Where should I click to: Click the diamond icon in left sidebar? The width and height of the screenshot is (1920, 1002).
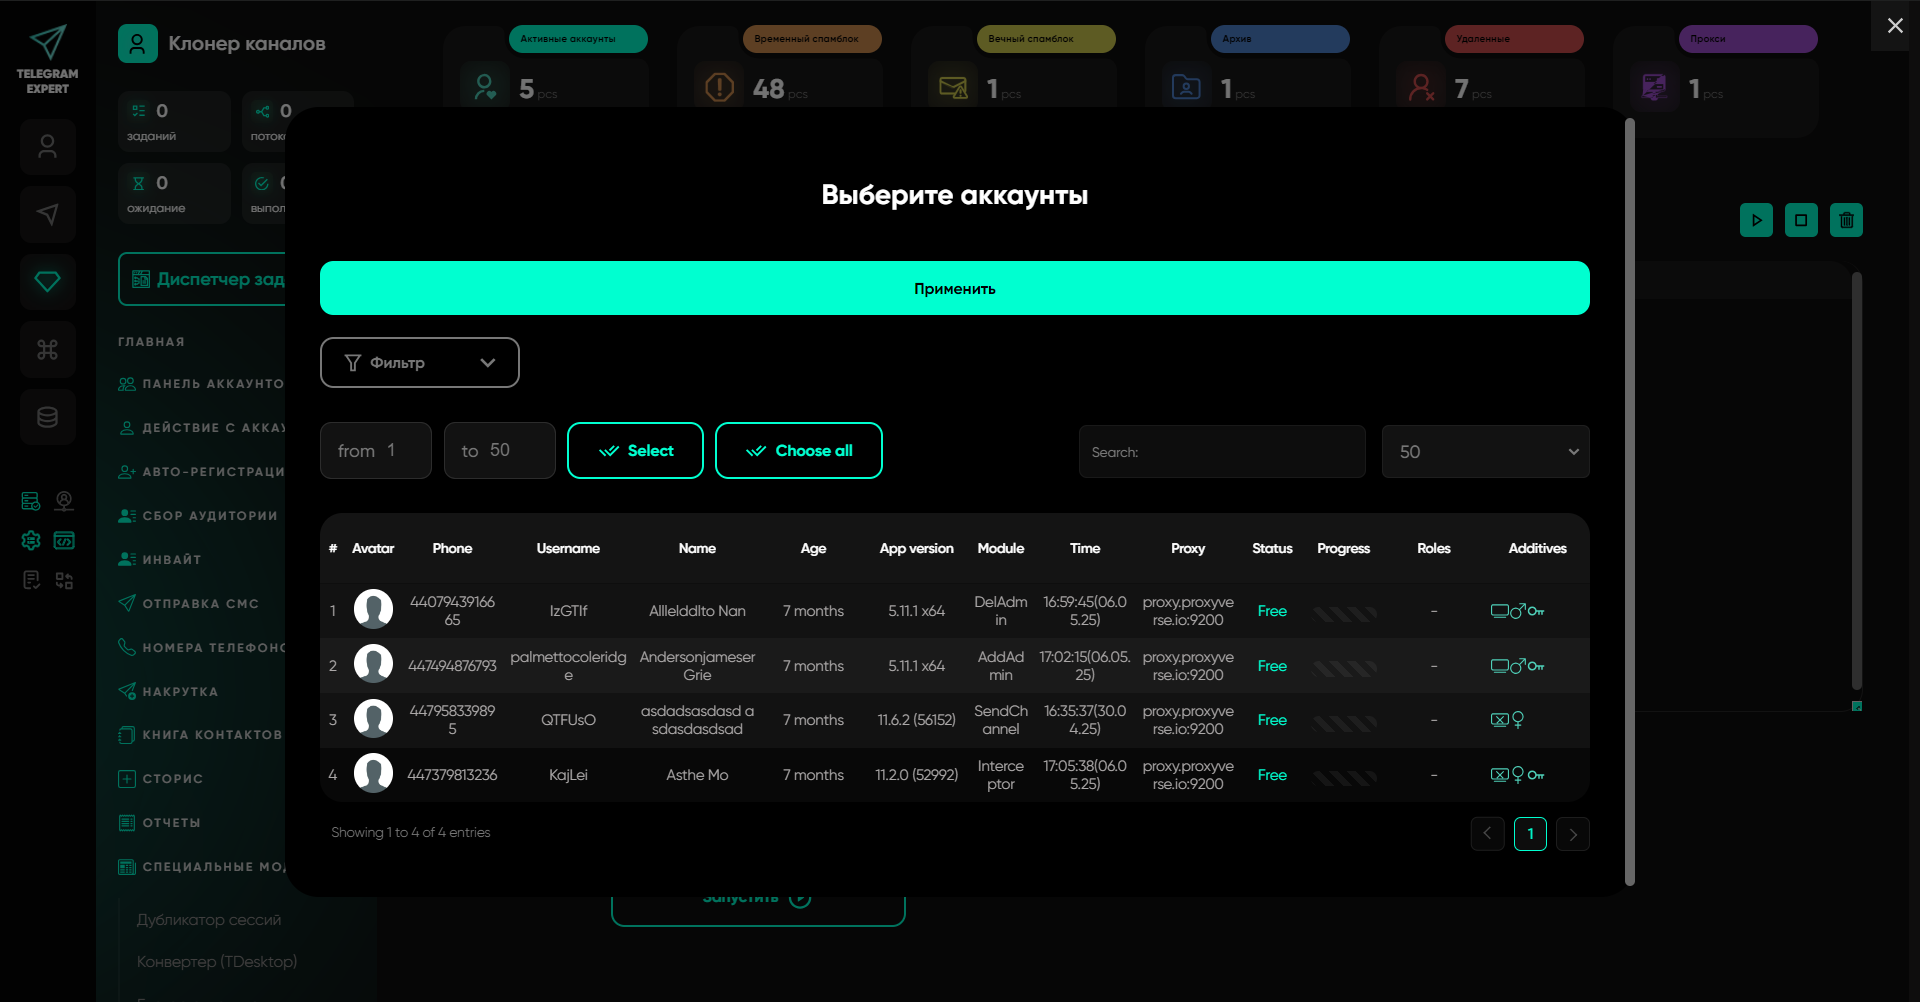click(47, 282)
